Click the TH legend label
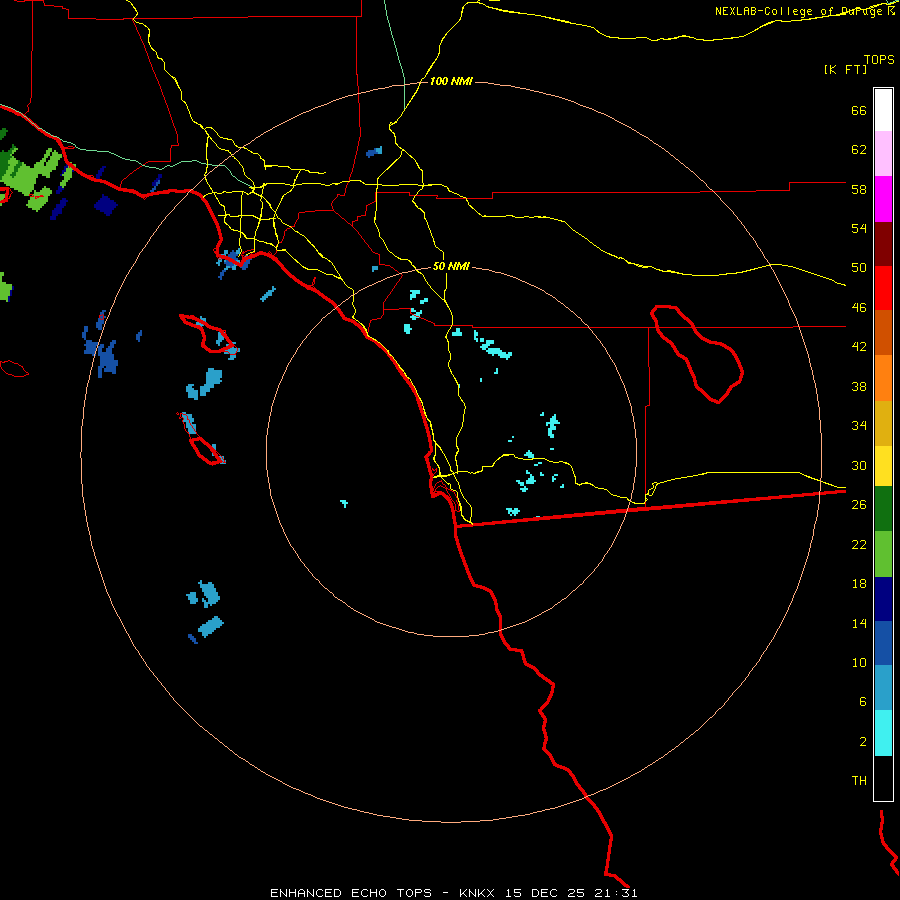Viewport: 900px width, 900px height. coord(859,781)
